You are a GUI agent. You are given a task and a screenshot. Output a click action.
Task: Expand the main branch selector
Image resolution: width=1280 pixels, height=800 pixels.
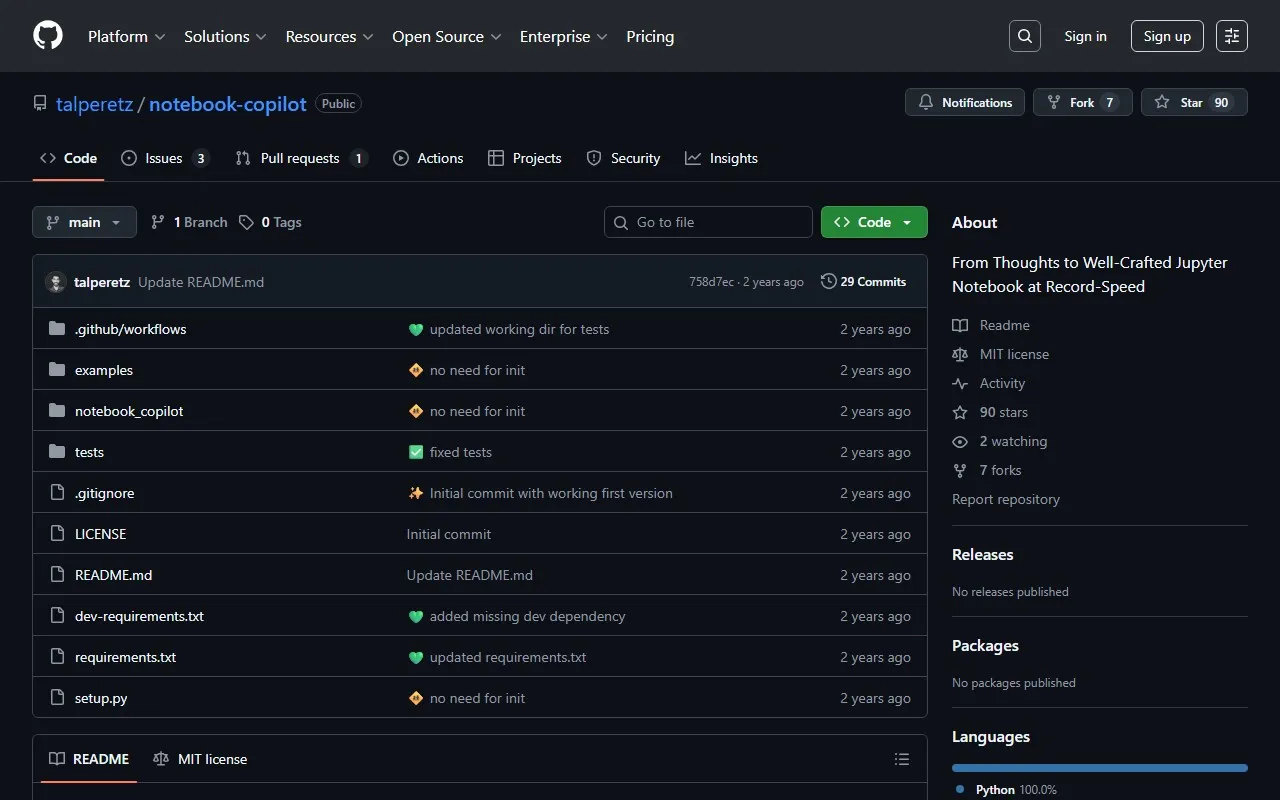pos(84,222)
